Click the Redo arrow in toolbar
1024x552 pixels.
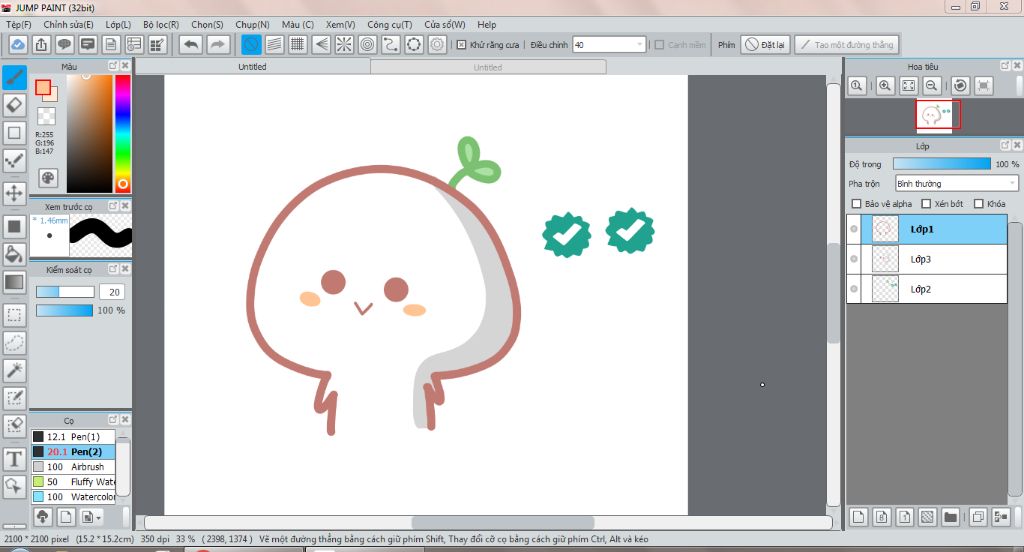pyautogui.click(x=217, y=44)
